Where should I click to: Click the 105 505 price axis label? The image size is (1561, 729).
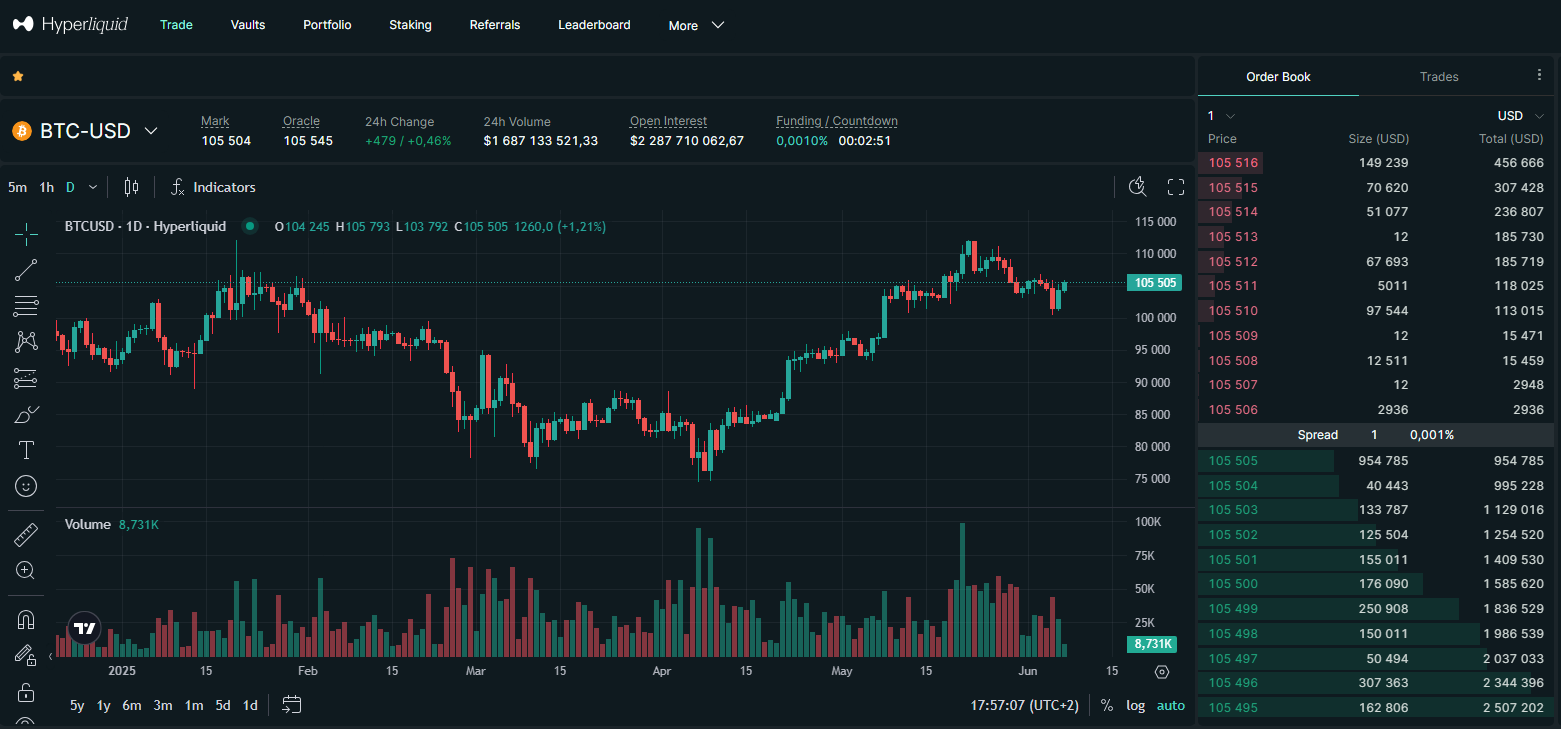pyautogui.click(x=1155, y=283)
